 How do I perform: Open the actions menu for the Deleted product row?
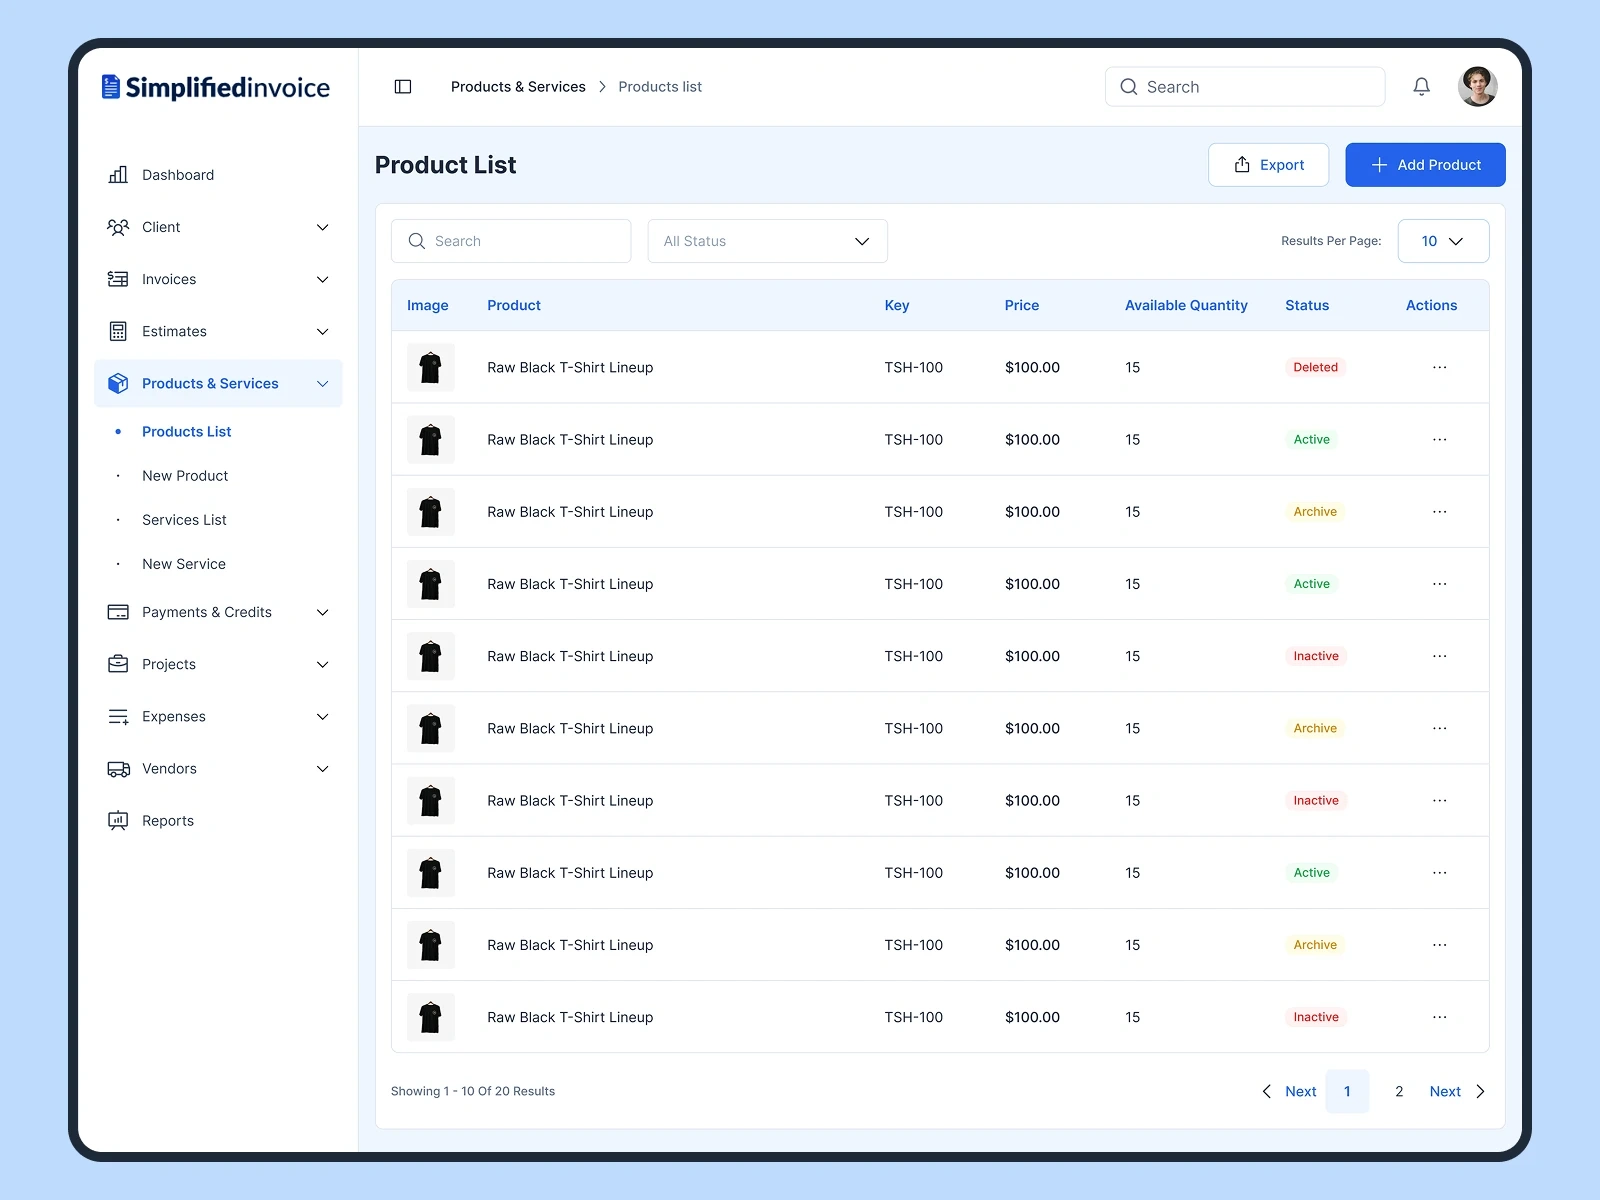pyautogui.click(x=1440, y=367)
